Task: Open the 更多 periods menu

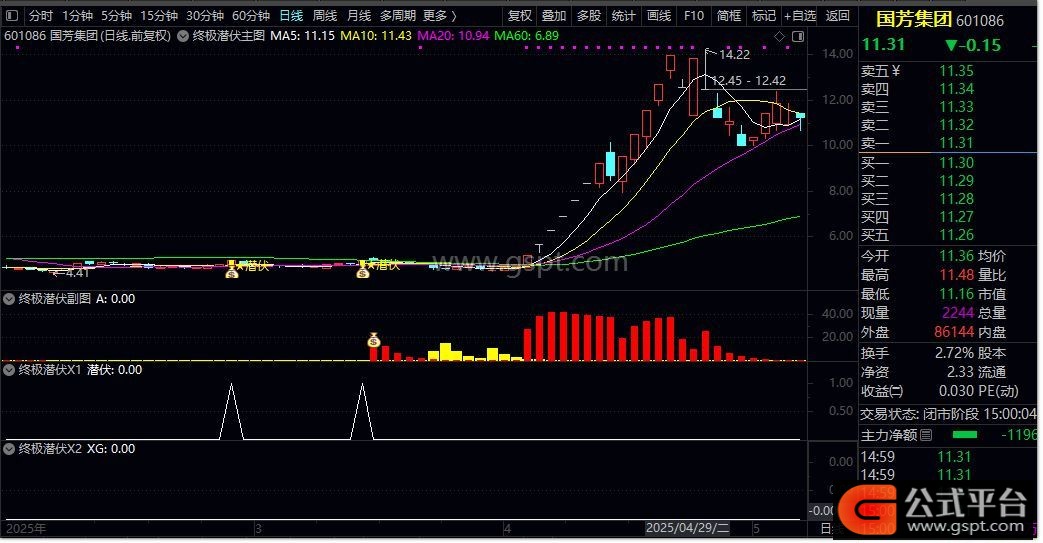Action: pyautogui.click(x=439, y=16)
